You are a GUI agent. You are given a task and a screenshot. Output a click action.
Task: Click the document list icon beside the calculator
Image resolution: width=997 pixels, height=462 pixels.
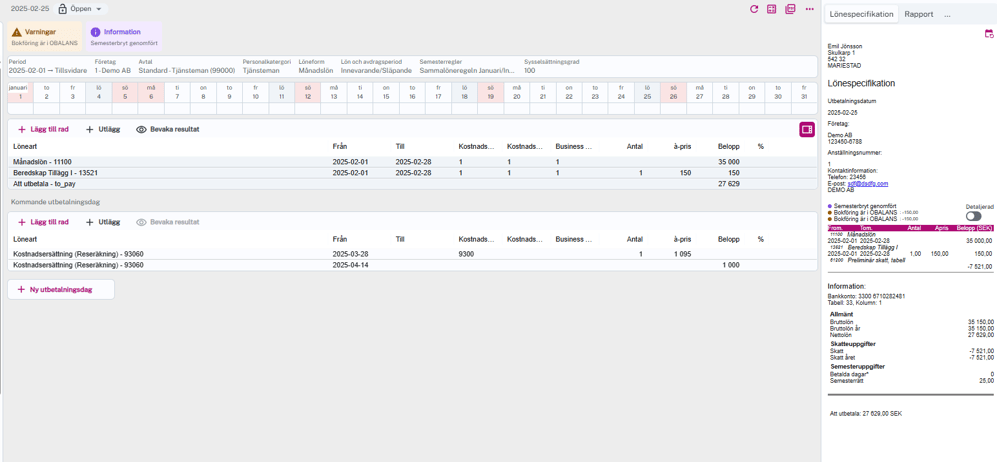790,9
